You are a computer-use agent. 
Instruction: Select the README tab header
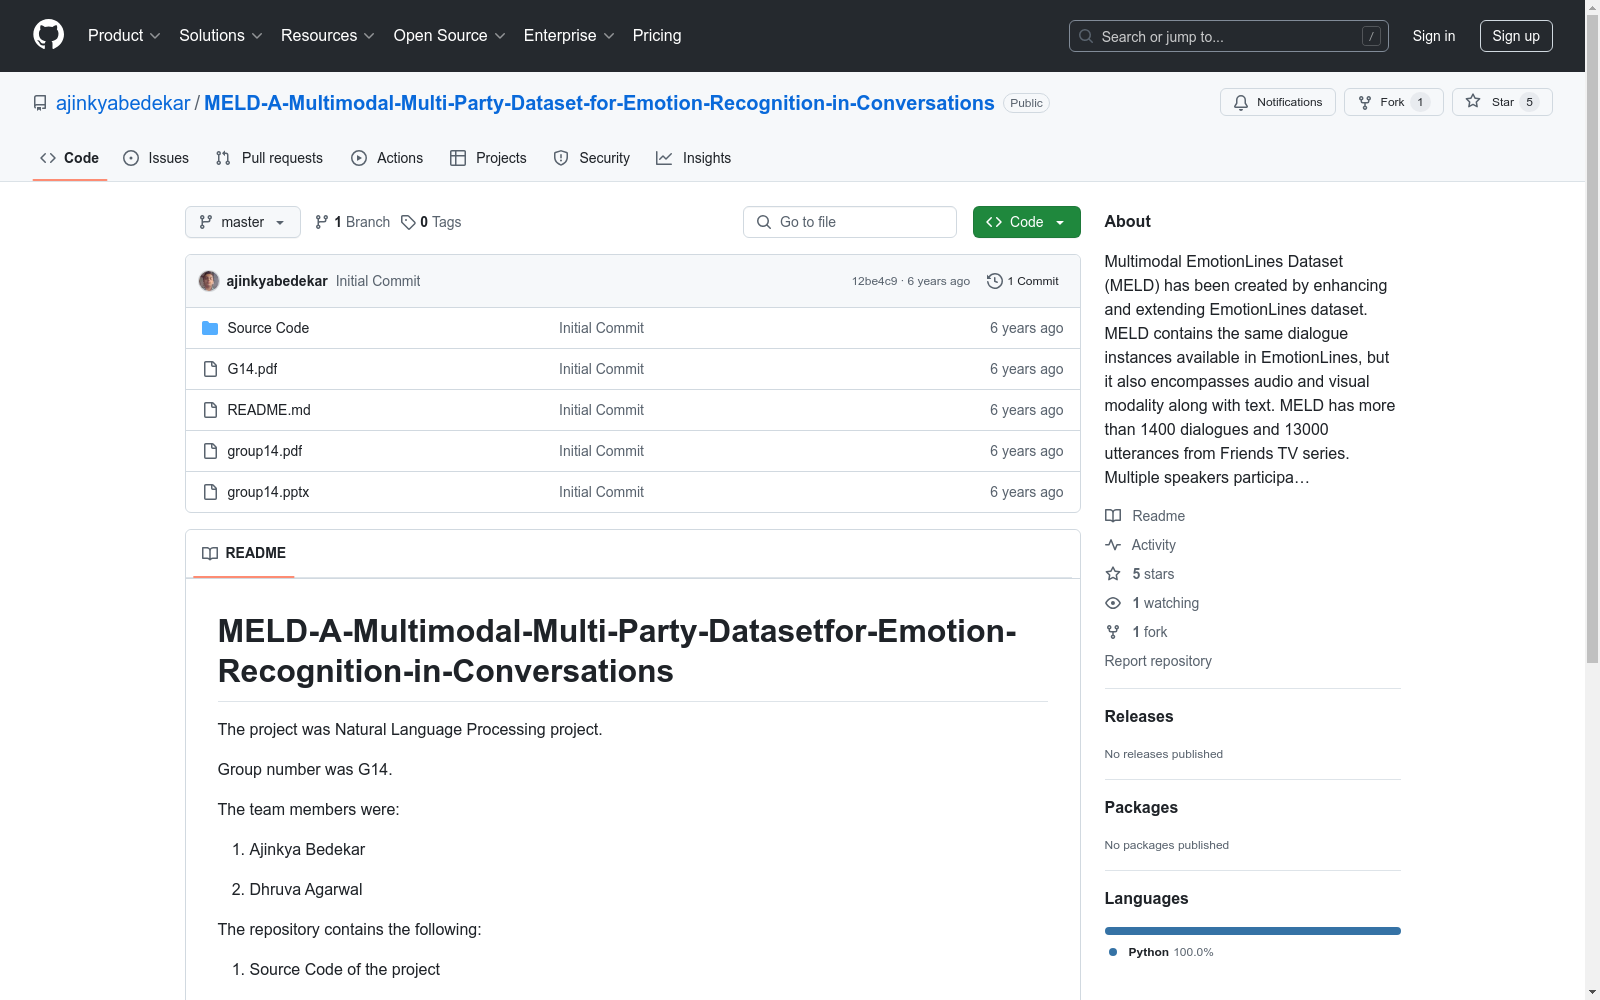244,553
